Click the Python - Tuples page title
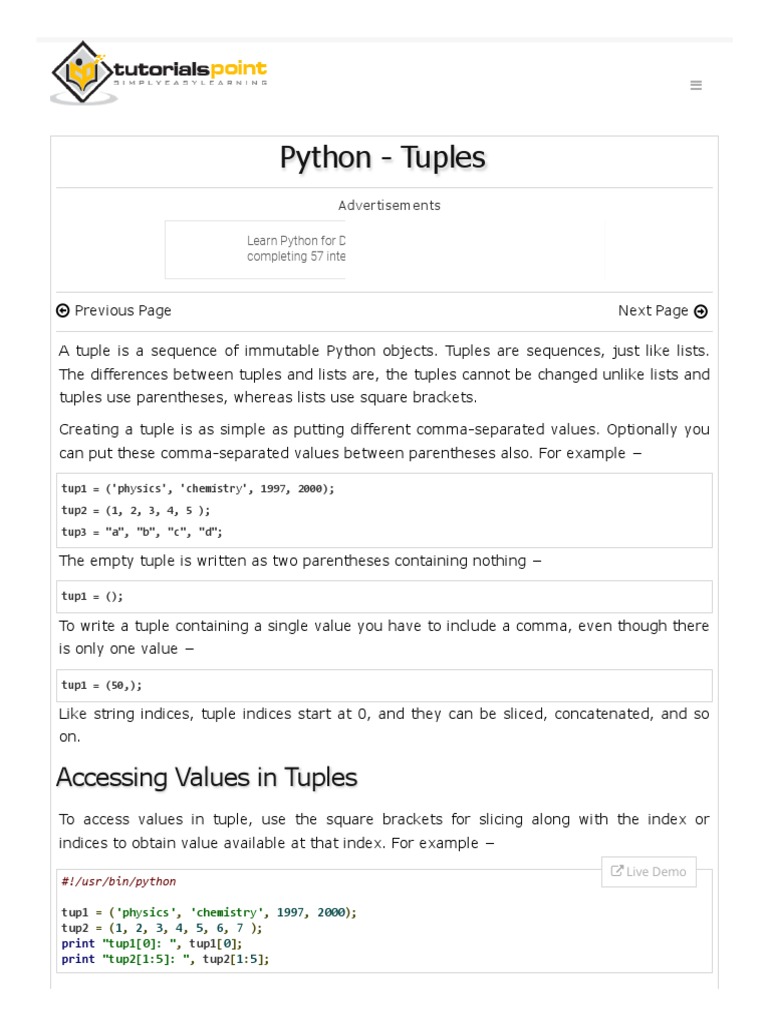The width and height of the screenshot is (768, 1024). [x=383, y=158]
